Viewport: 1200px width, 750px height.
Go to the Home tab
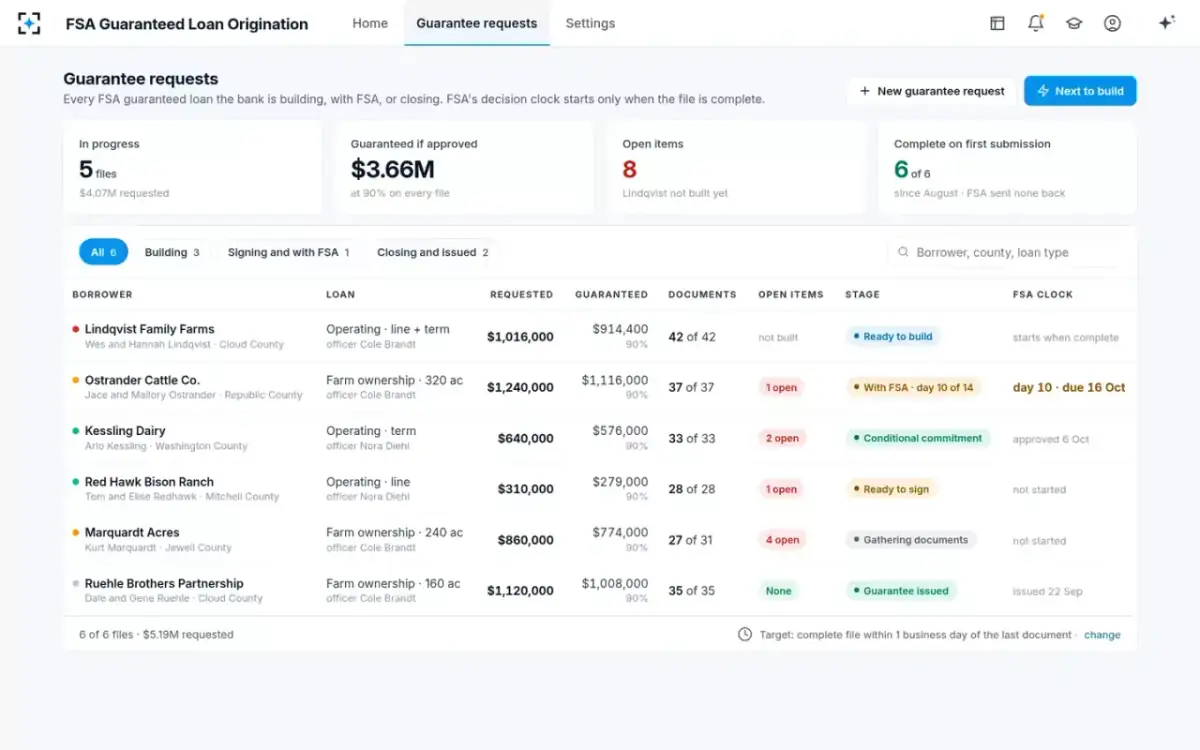tap(370, 23)
